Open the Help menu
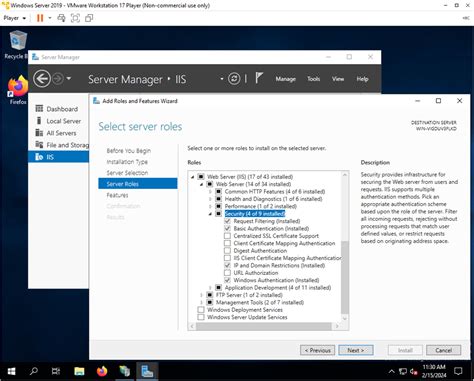The image size is (474, 381). click(x=362, y=79)
